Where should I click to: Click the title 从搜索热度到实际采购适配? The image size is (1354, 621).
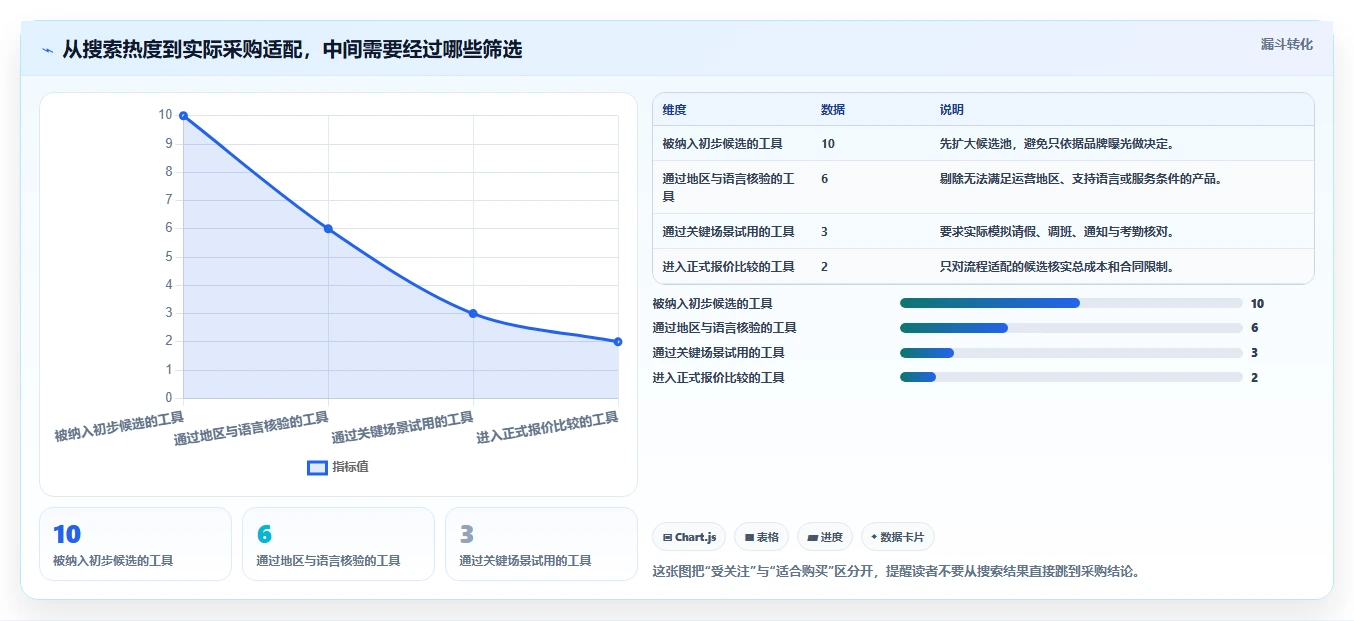[x=292, y=49]
